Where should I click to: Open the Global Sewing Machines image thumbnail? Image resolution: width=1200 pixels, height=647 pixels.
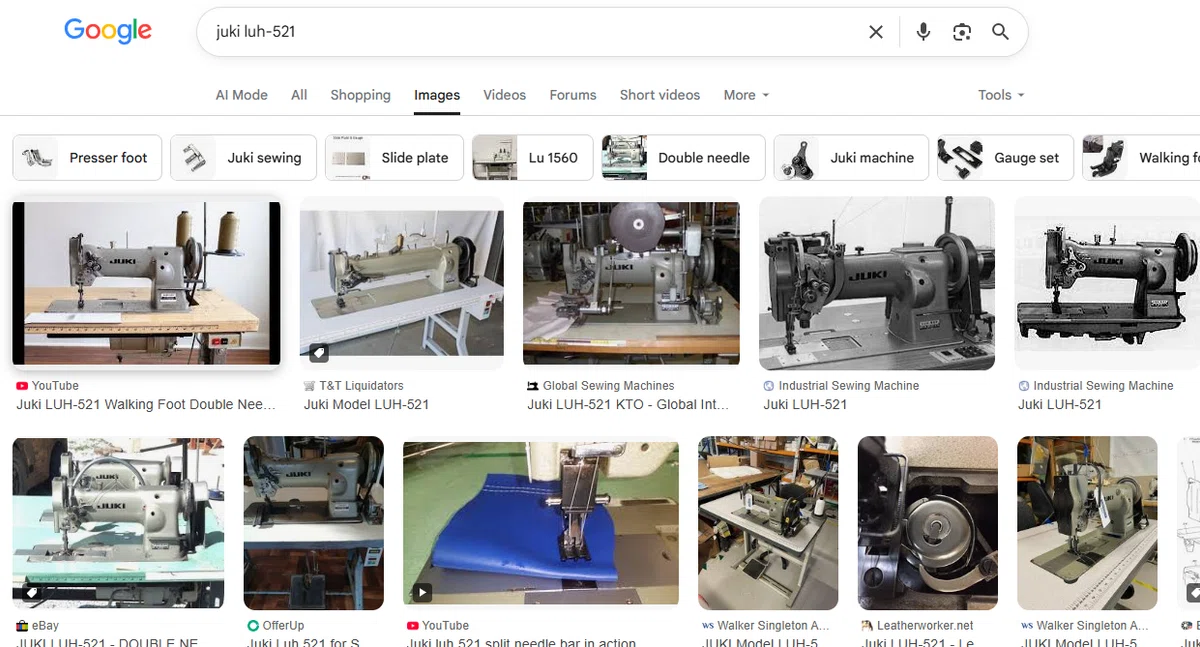[x=631, y=283]
